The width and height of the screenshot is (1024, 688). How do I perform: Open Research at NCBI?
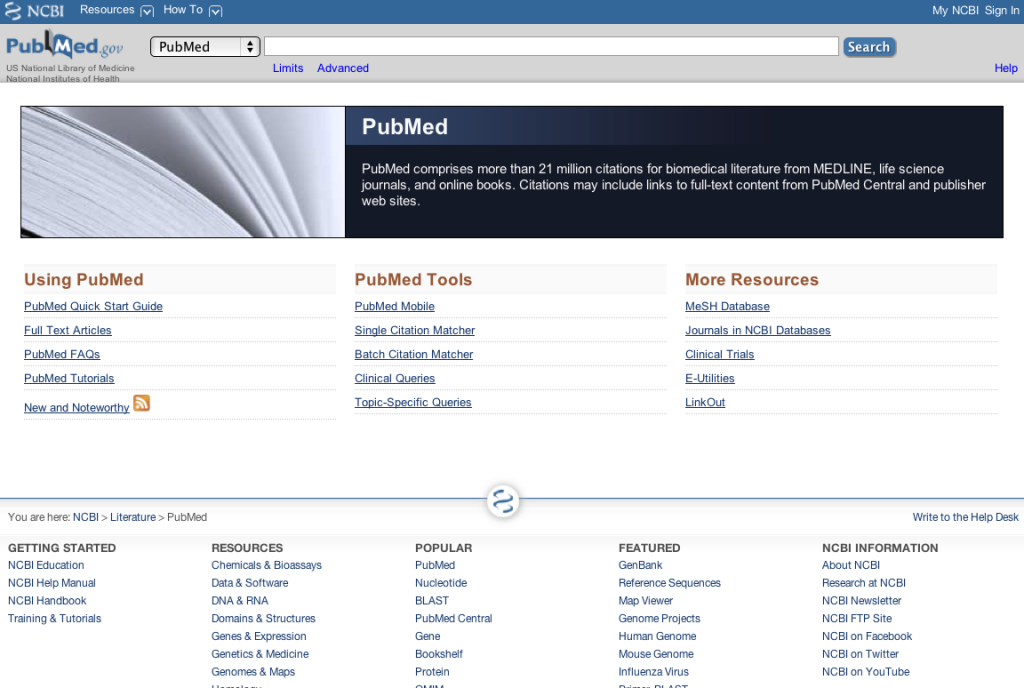863,583
